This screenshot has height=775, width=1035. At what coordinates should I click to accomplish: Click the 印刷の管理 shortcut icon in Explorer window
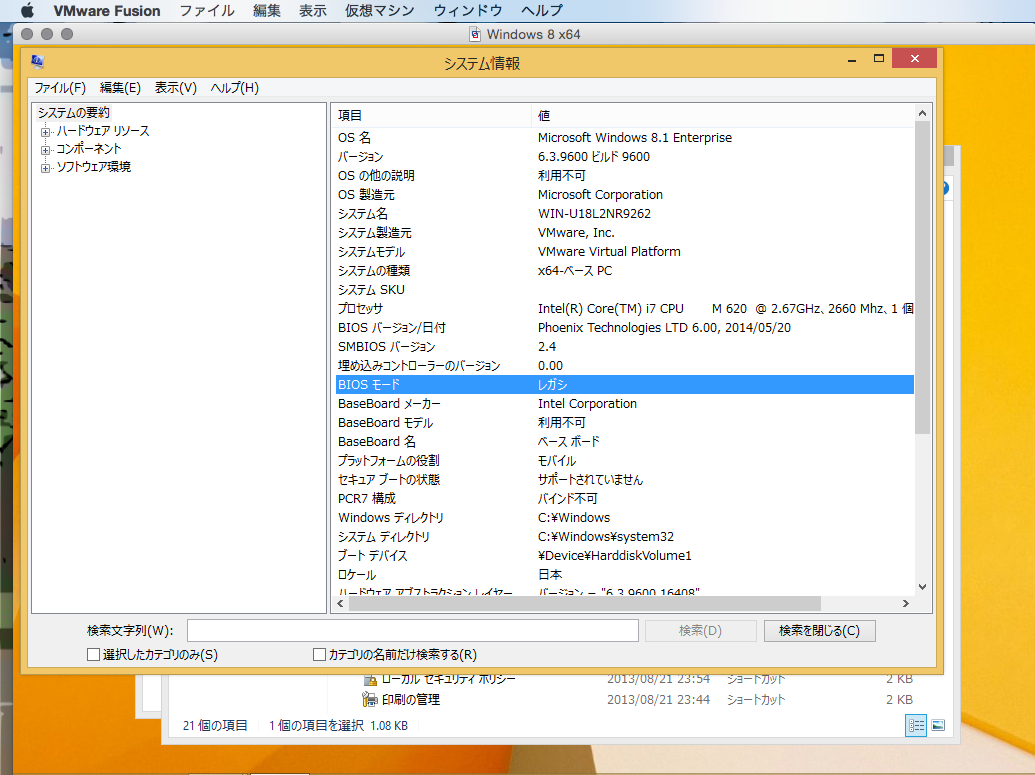pos(370,699)
